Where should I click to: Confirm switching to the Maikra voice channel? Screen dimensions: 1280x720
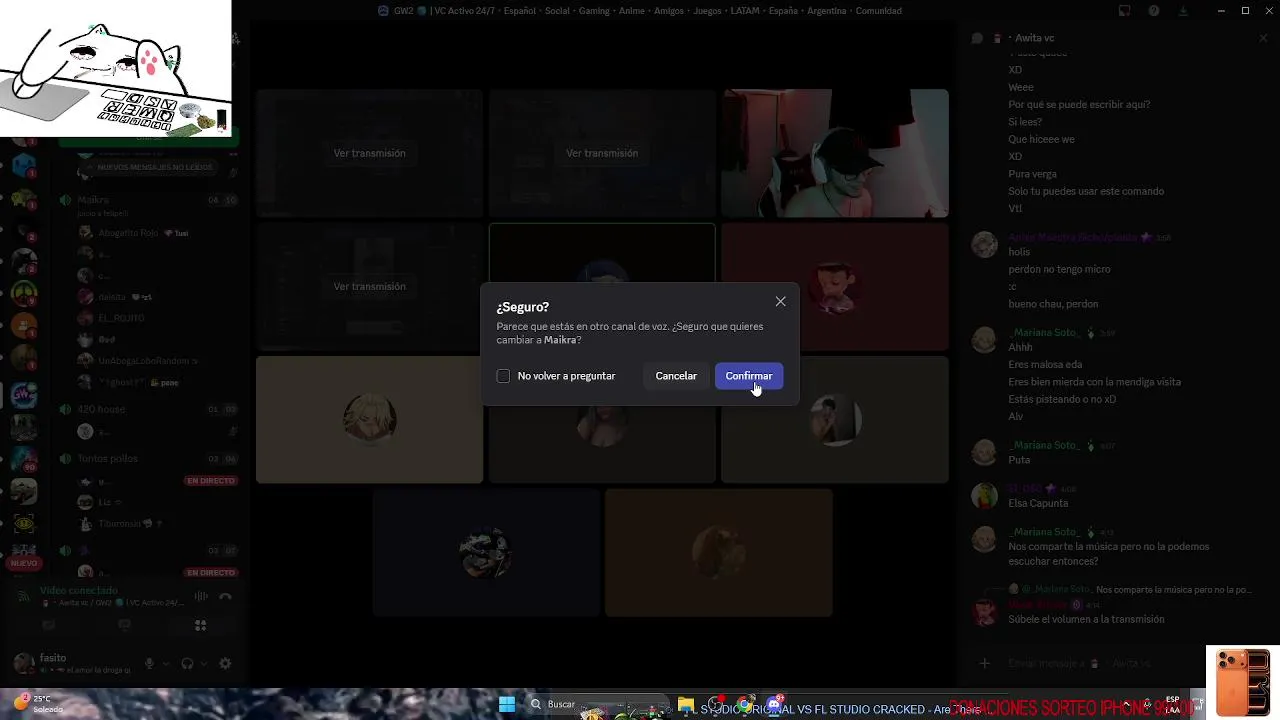(748, 376)
